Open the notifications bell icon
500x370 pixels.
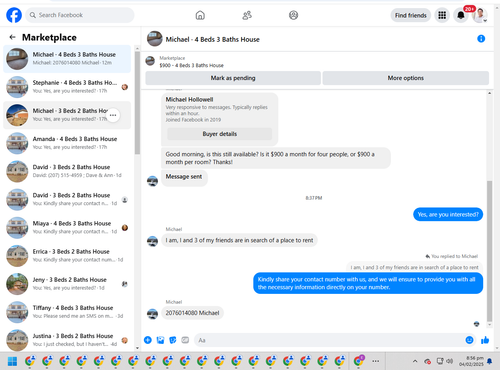point(461,15)
